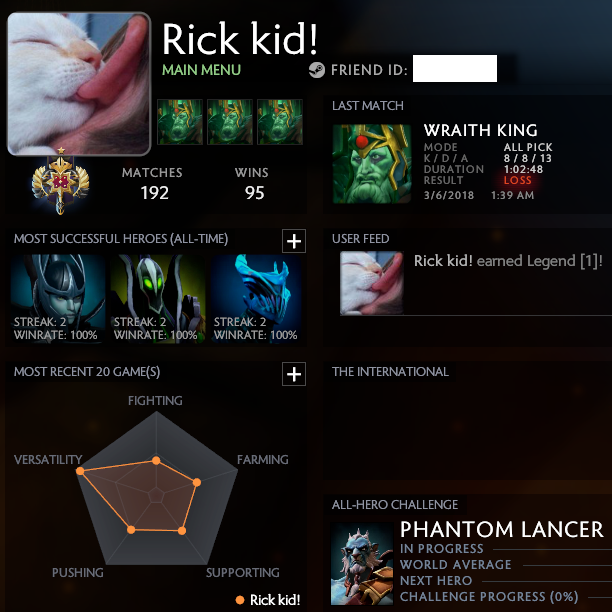Click the LOSS result of last match
This screenshot has width=612, height=612.
[x=518, y=180]
